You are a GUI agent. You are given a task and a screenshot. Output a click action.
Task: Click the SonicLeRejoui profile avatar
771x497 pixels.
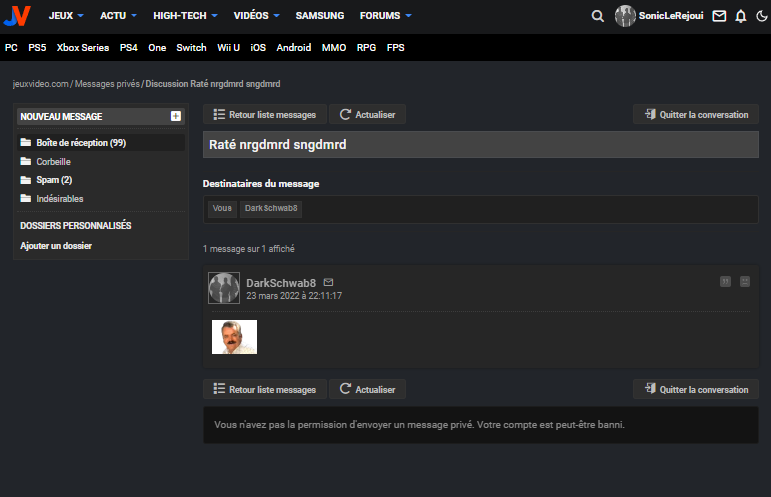coord(625,16)
